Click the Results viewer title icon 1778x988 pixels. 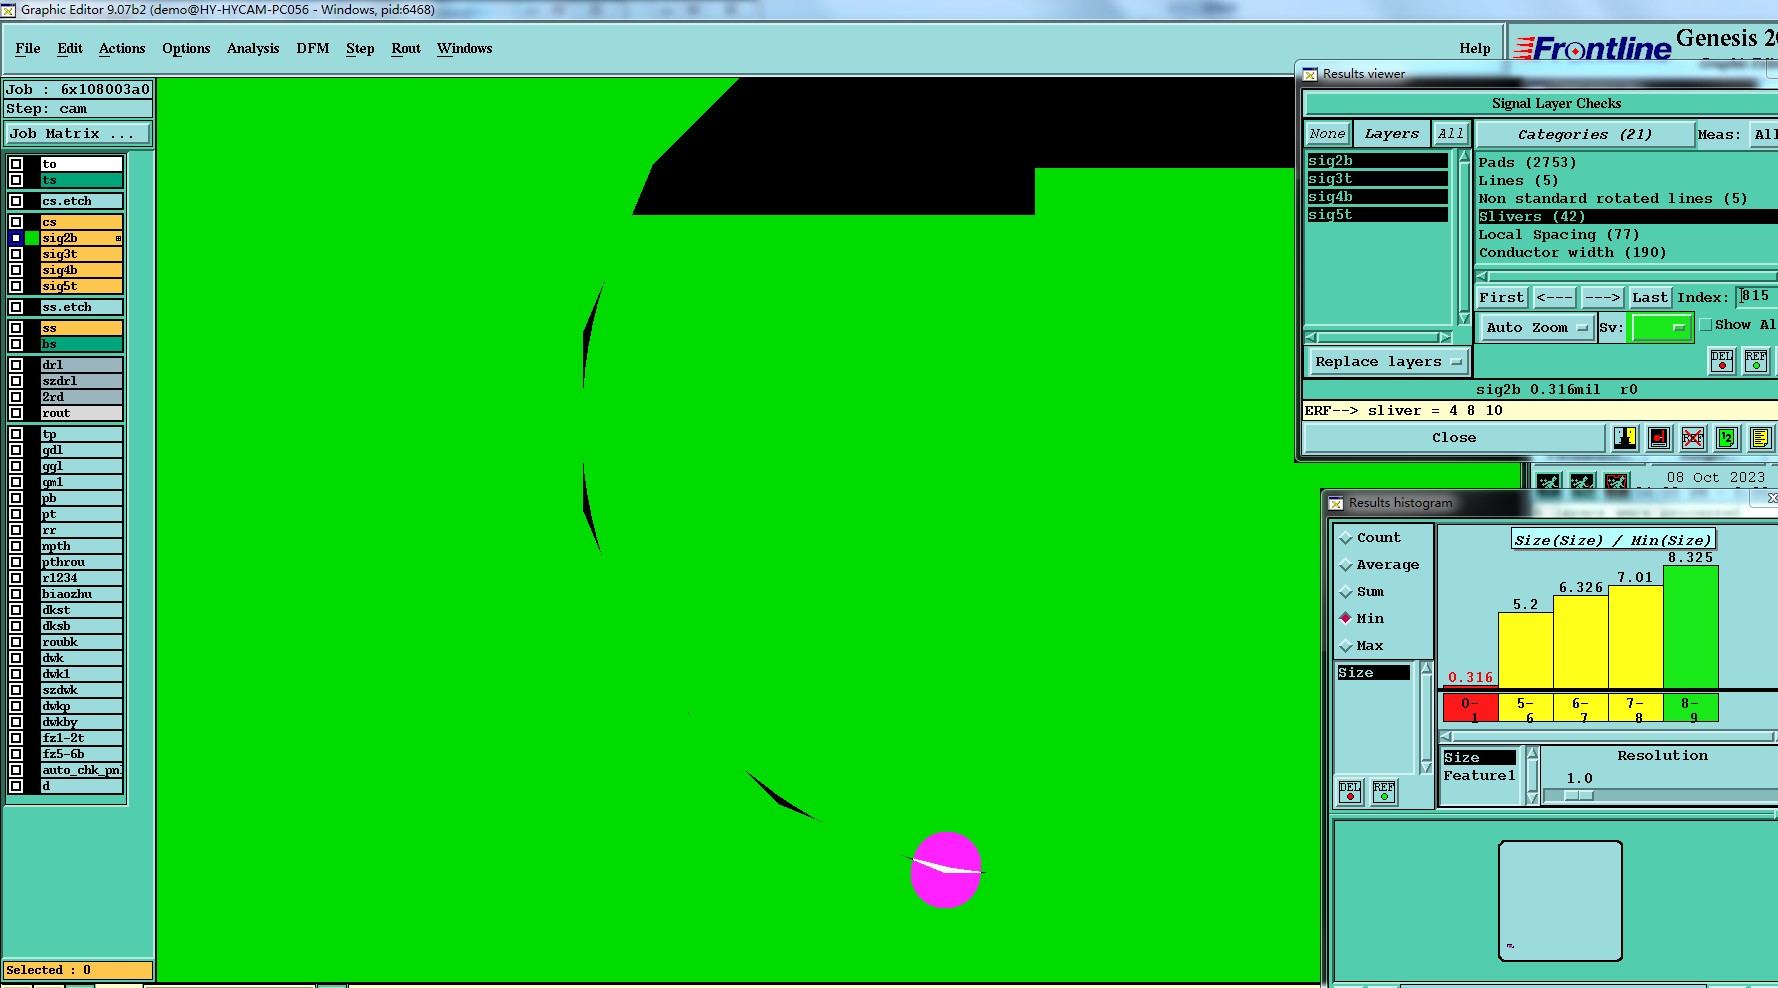click(x=1310, y=74)
